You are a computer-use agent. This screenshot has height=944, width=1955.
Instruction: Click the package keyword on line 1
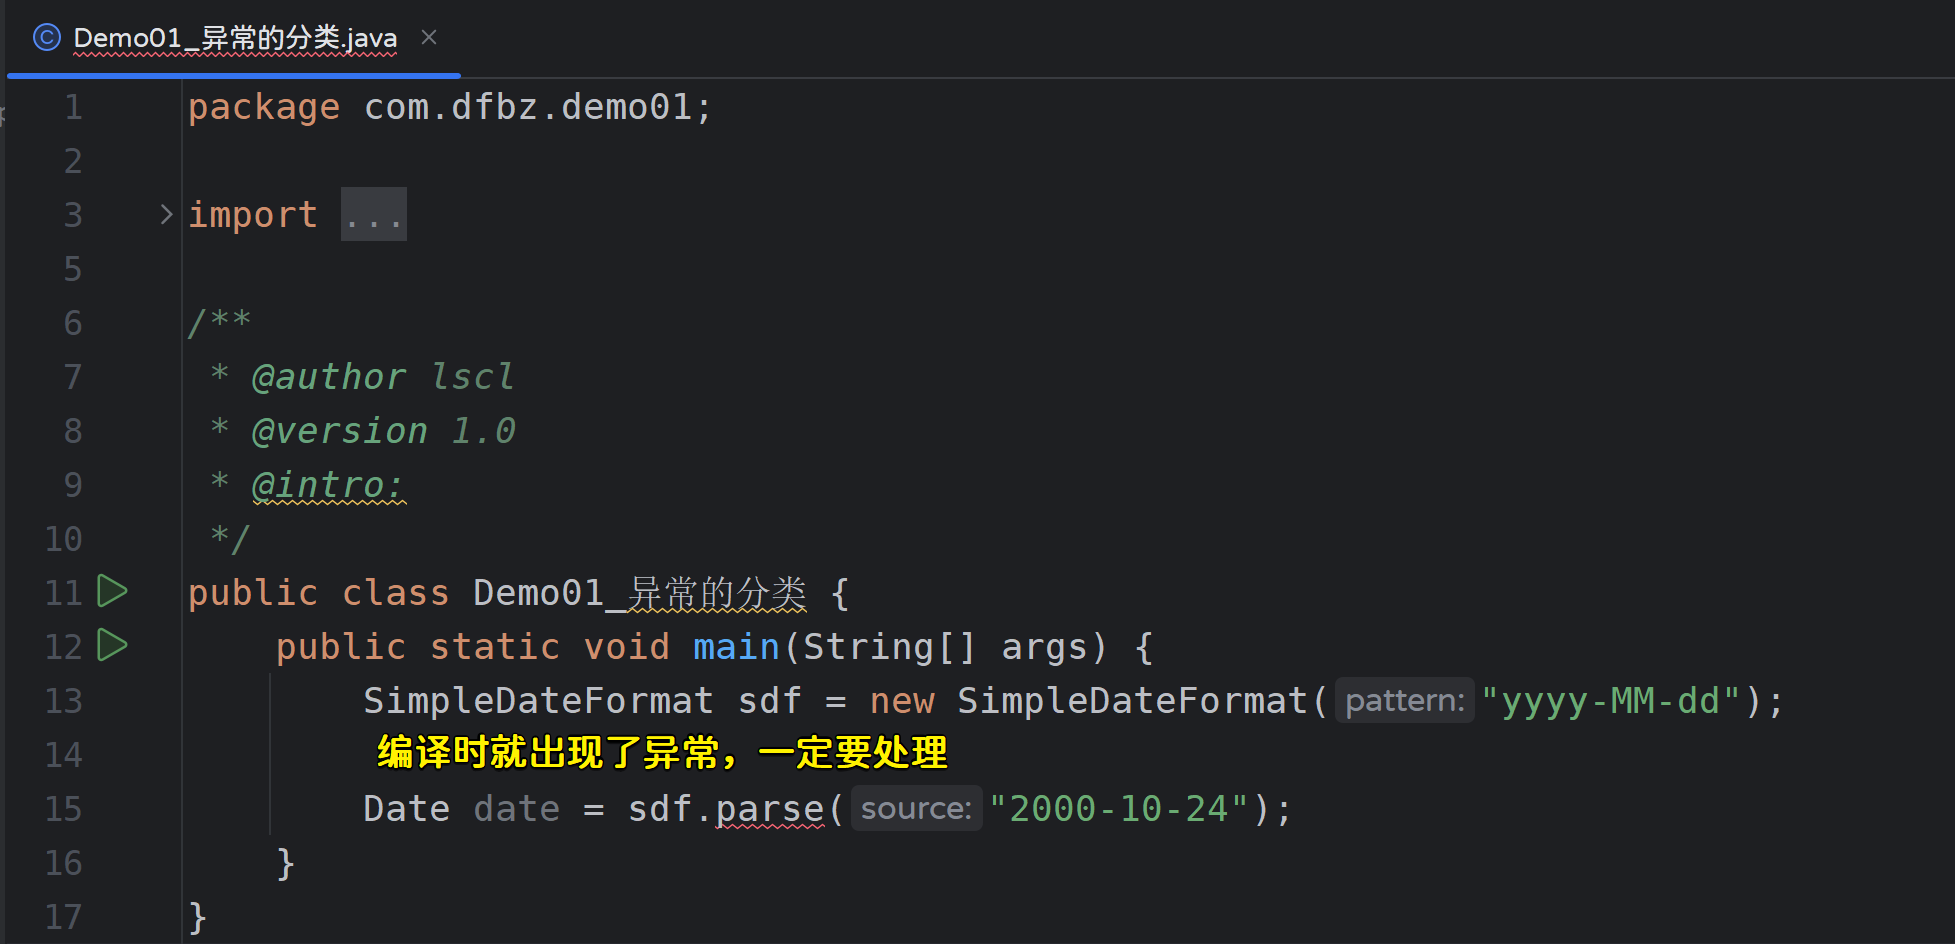tap(264, 107)
